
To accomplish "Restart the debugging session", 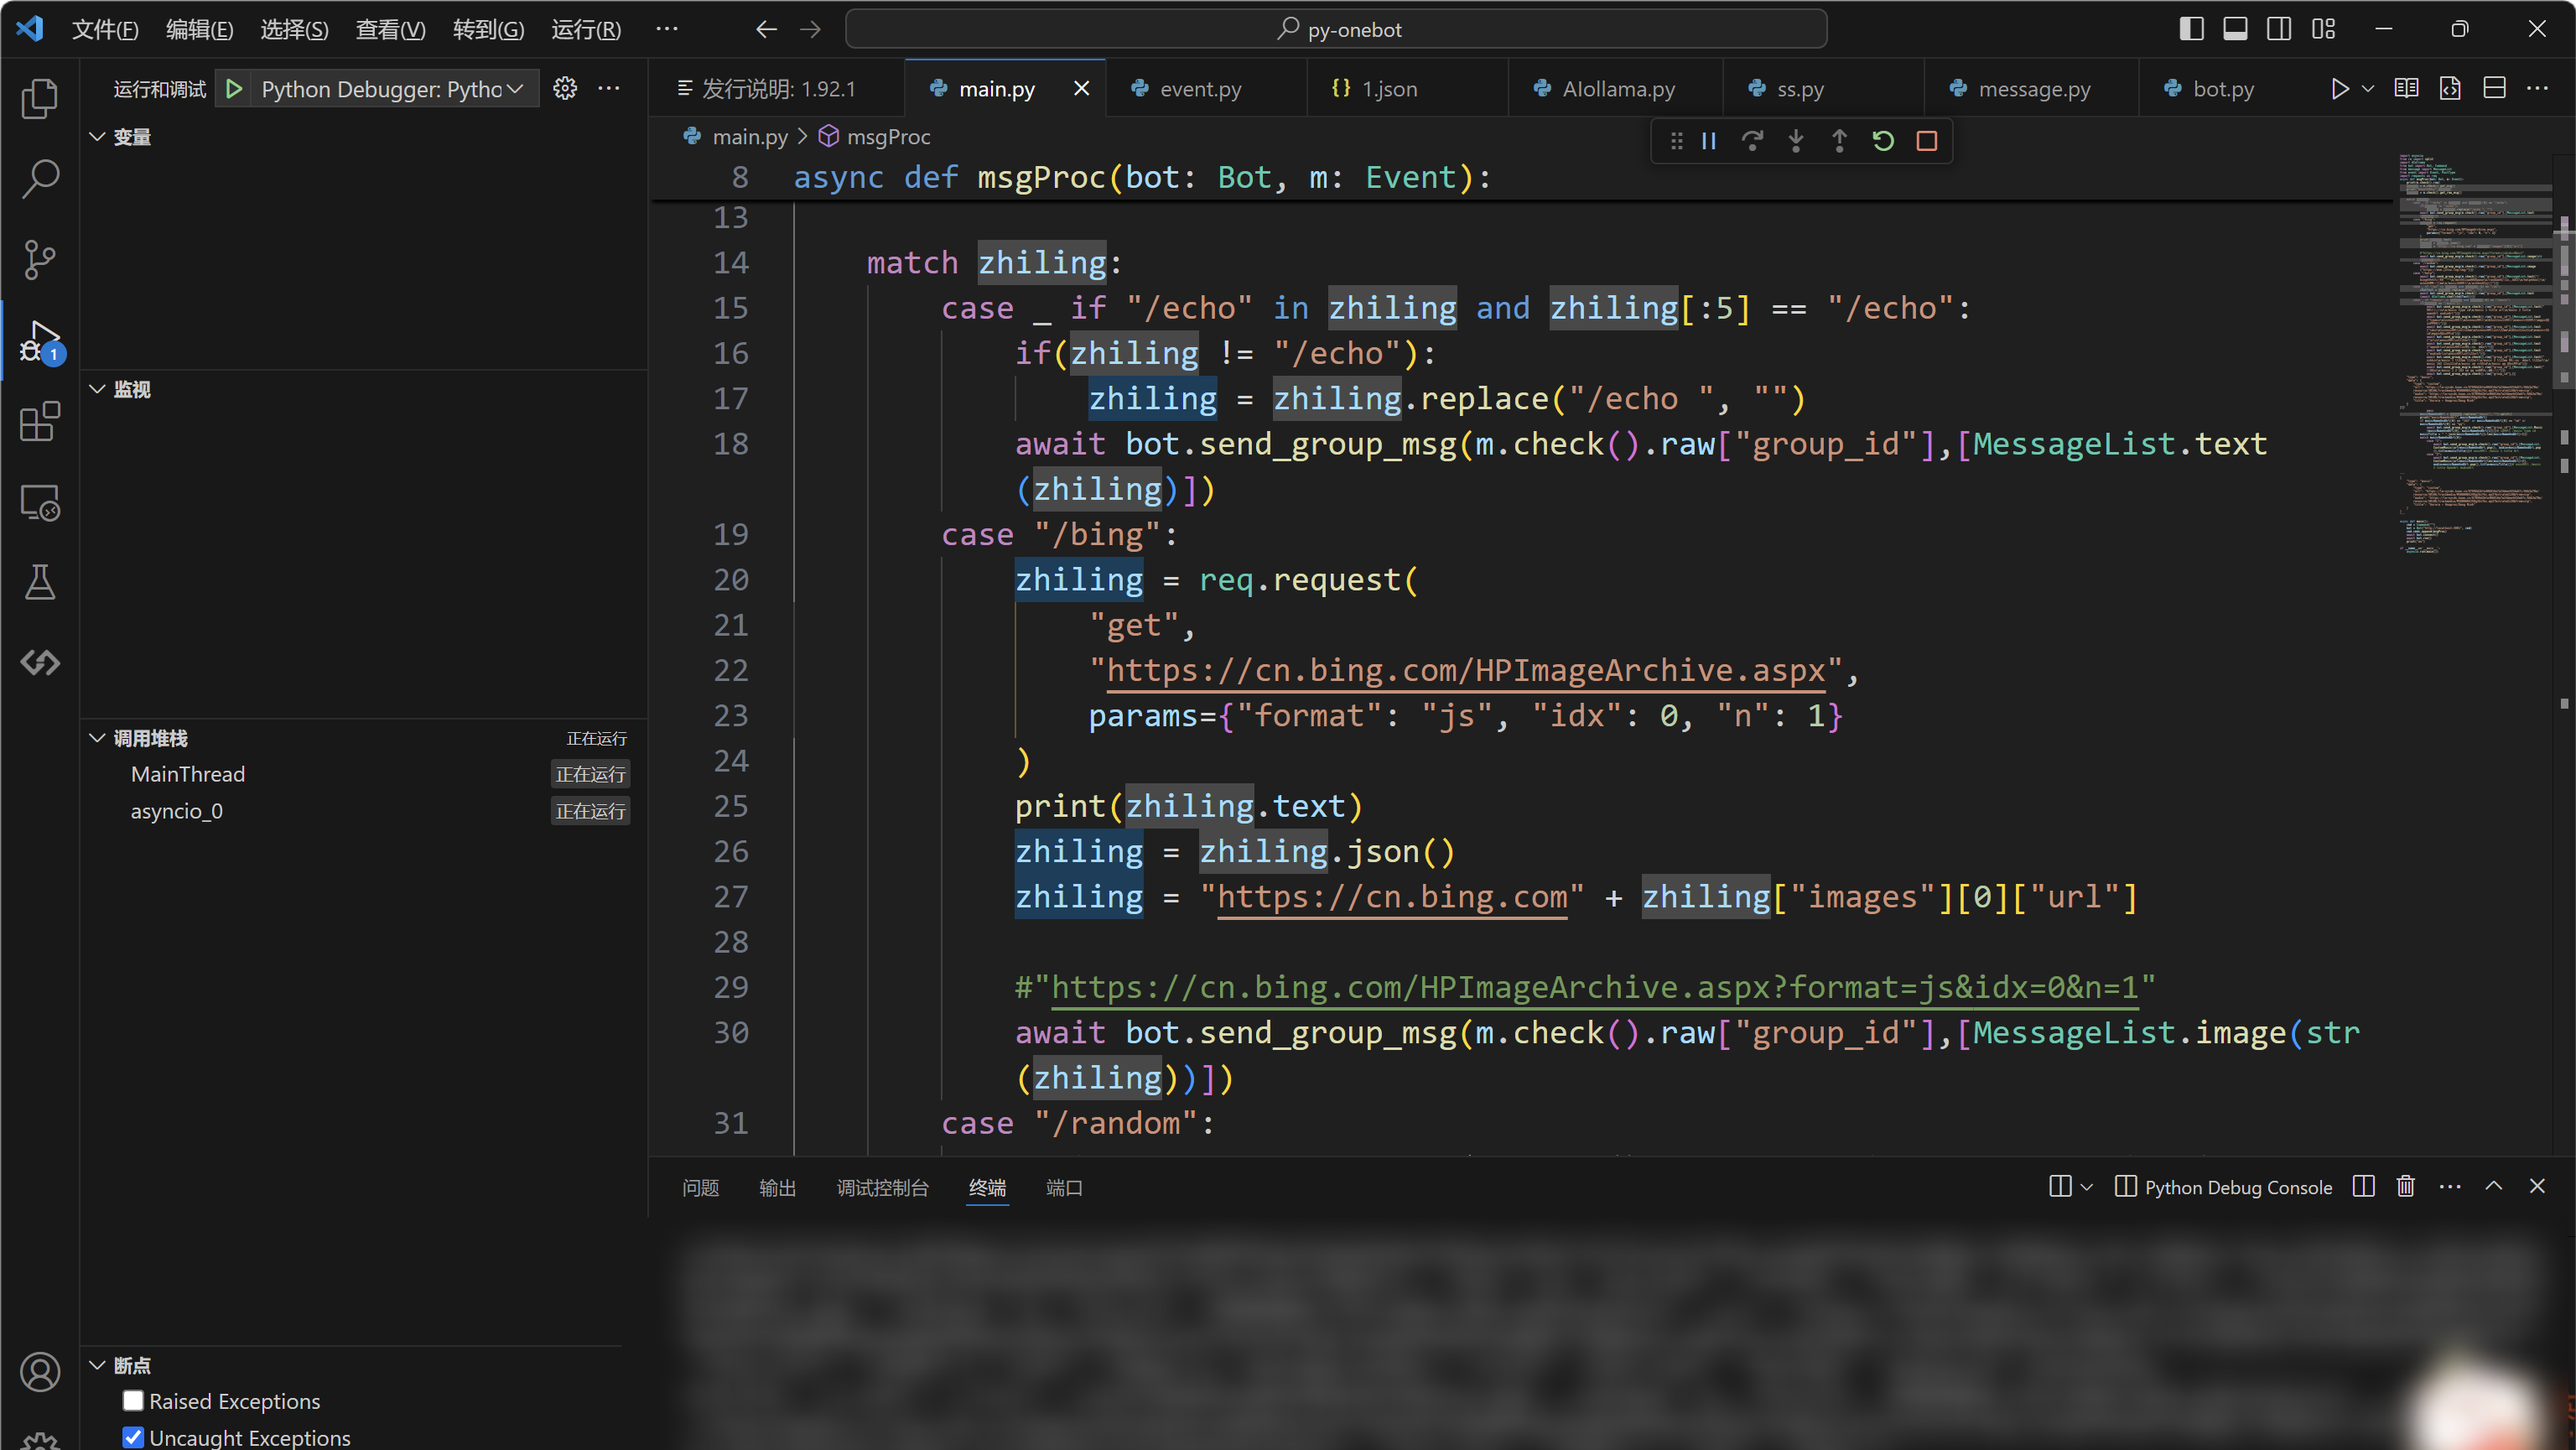I will coord(1883,141).
